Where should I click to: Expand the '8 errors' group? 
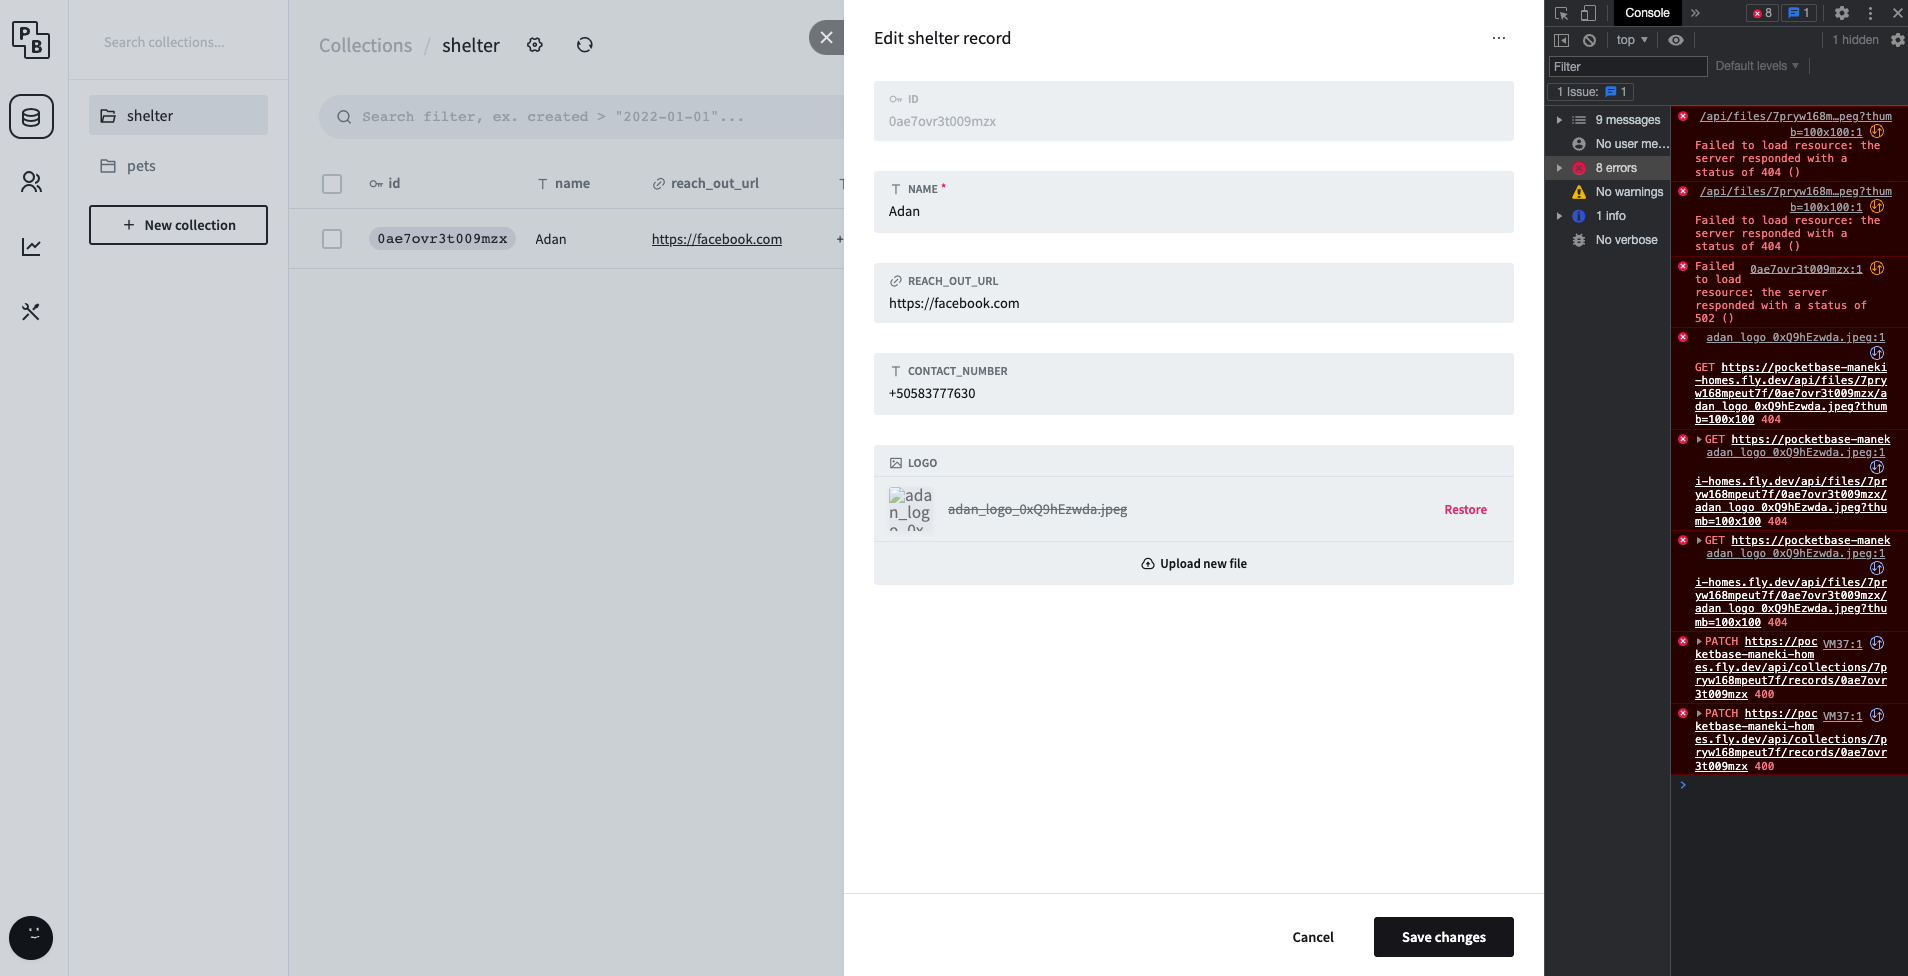point(1559,168)
